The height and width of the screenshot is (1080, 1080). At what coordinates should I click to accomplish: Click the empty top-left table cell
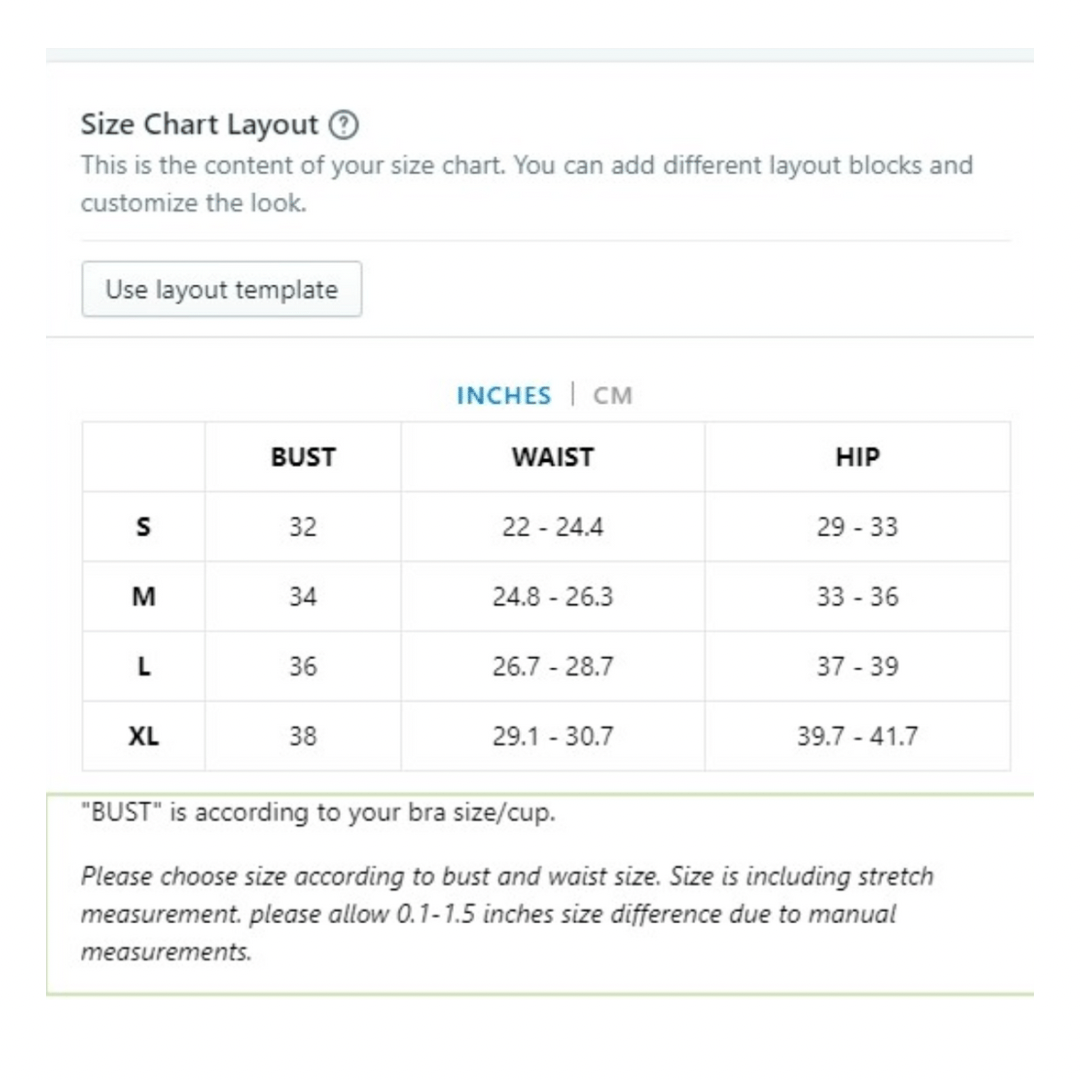pyautogui.click(x=144, y=458)
